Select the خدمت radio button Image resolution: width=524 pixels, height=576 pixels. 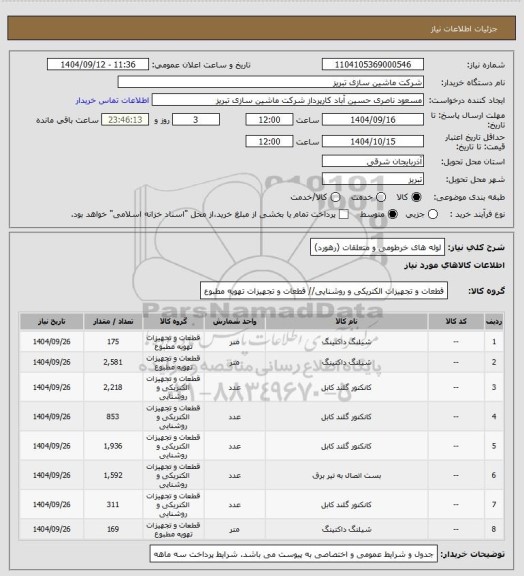pos(381,197)
